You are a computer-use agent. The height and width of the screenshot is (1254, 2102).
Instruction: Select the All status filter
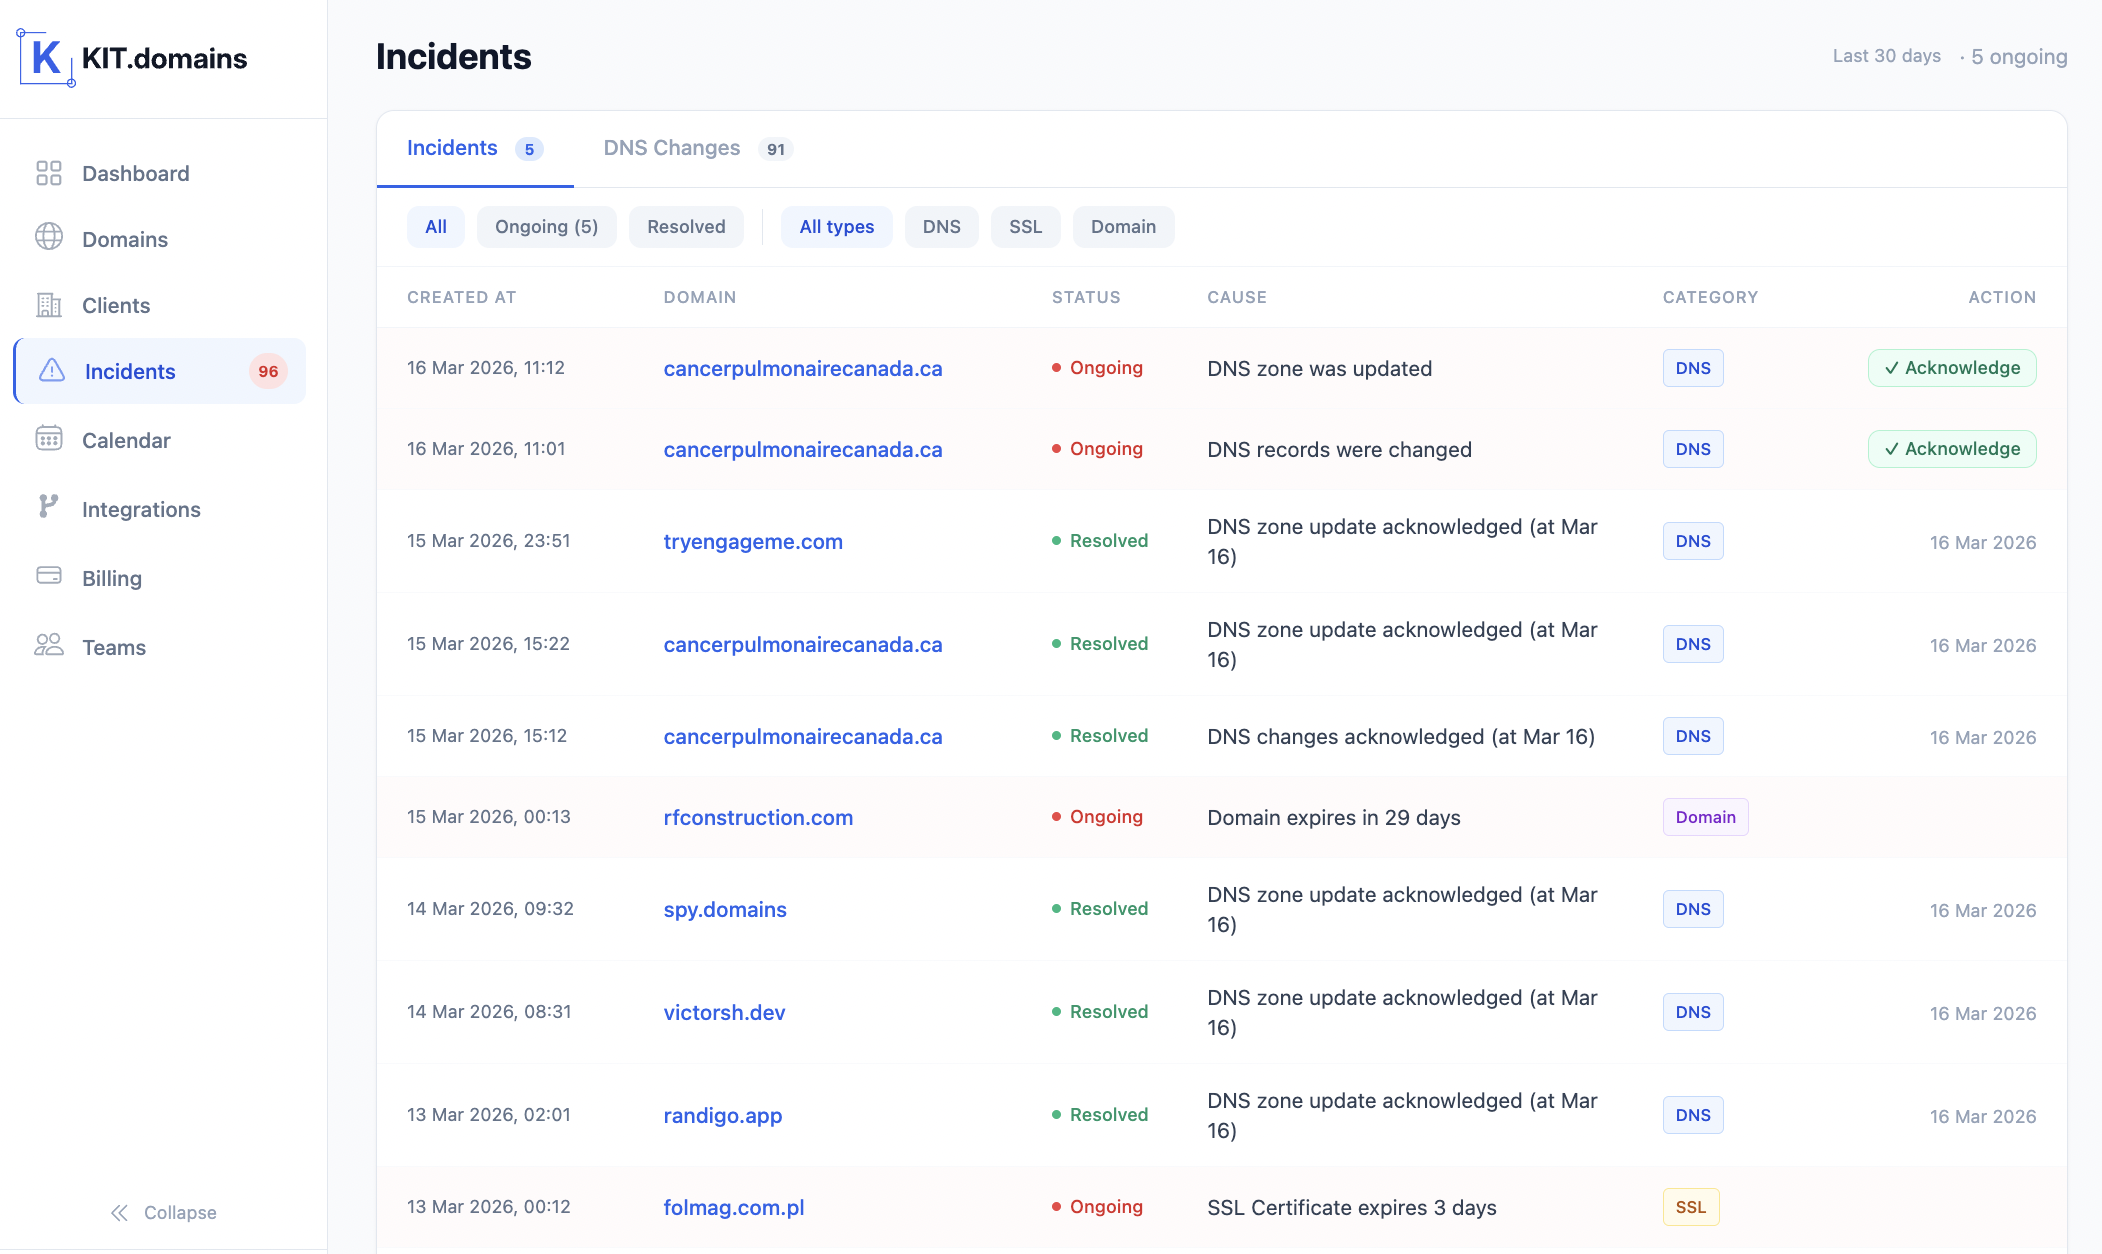436,227
